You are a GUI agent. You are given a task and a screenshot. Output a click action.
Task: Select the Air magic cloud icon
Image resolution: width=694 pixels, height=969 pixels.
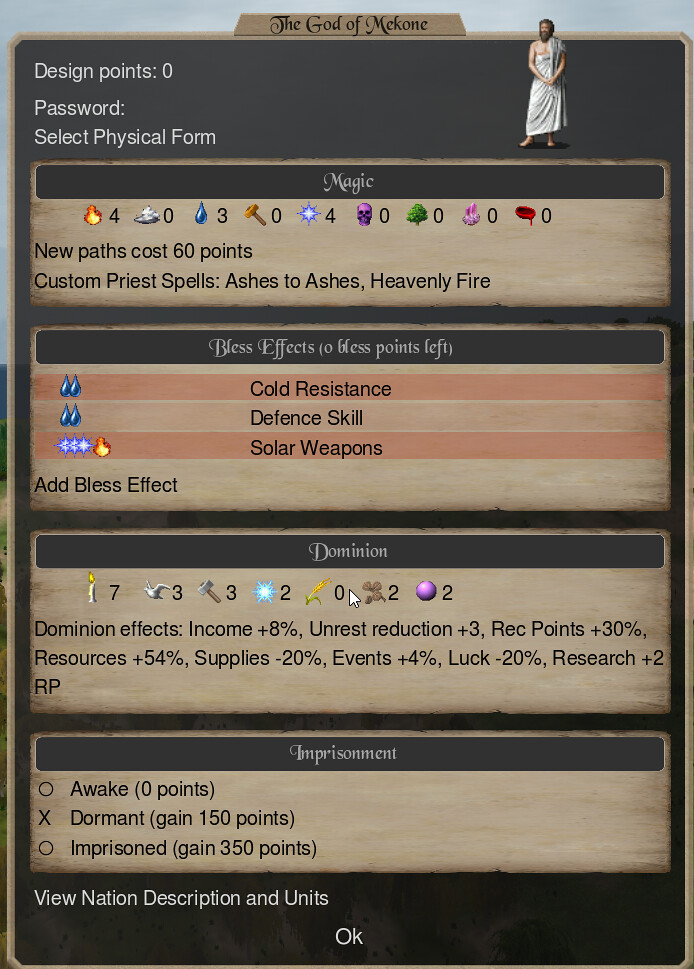(146, 215)
